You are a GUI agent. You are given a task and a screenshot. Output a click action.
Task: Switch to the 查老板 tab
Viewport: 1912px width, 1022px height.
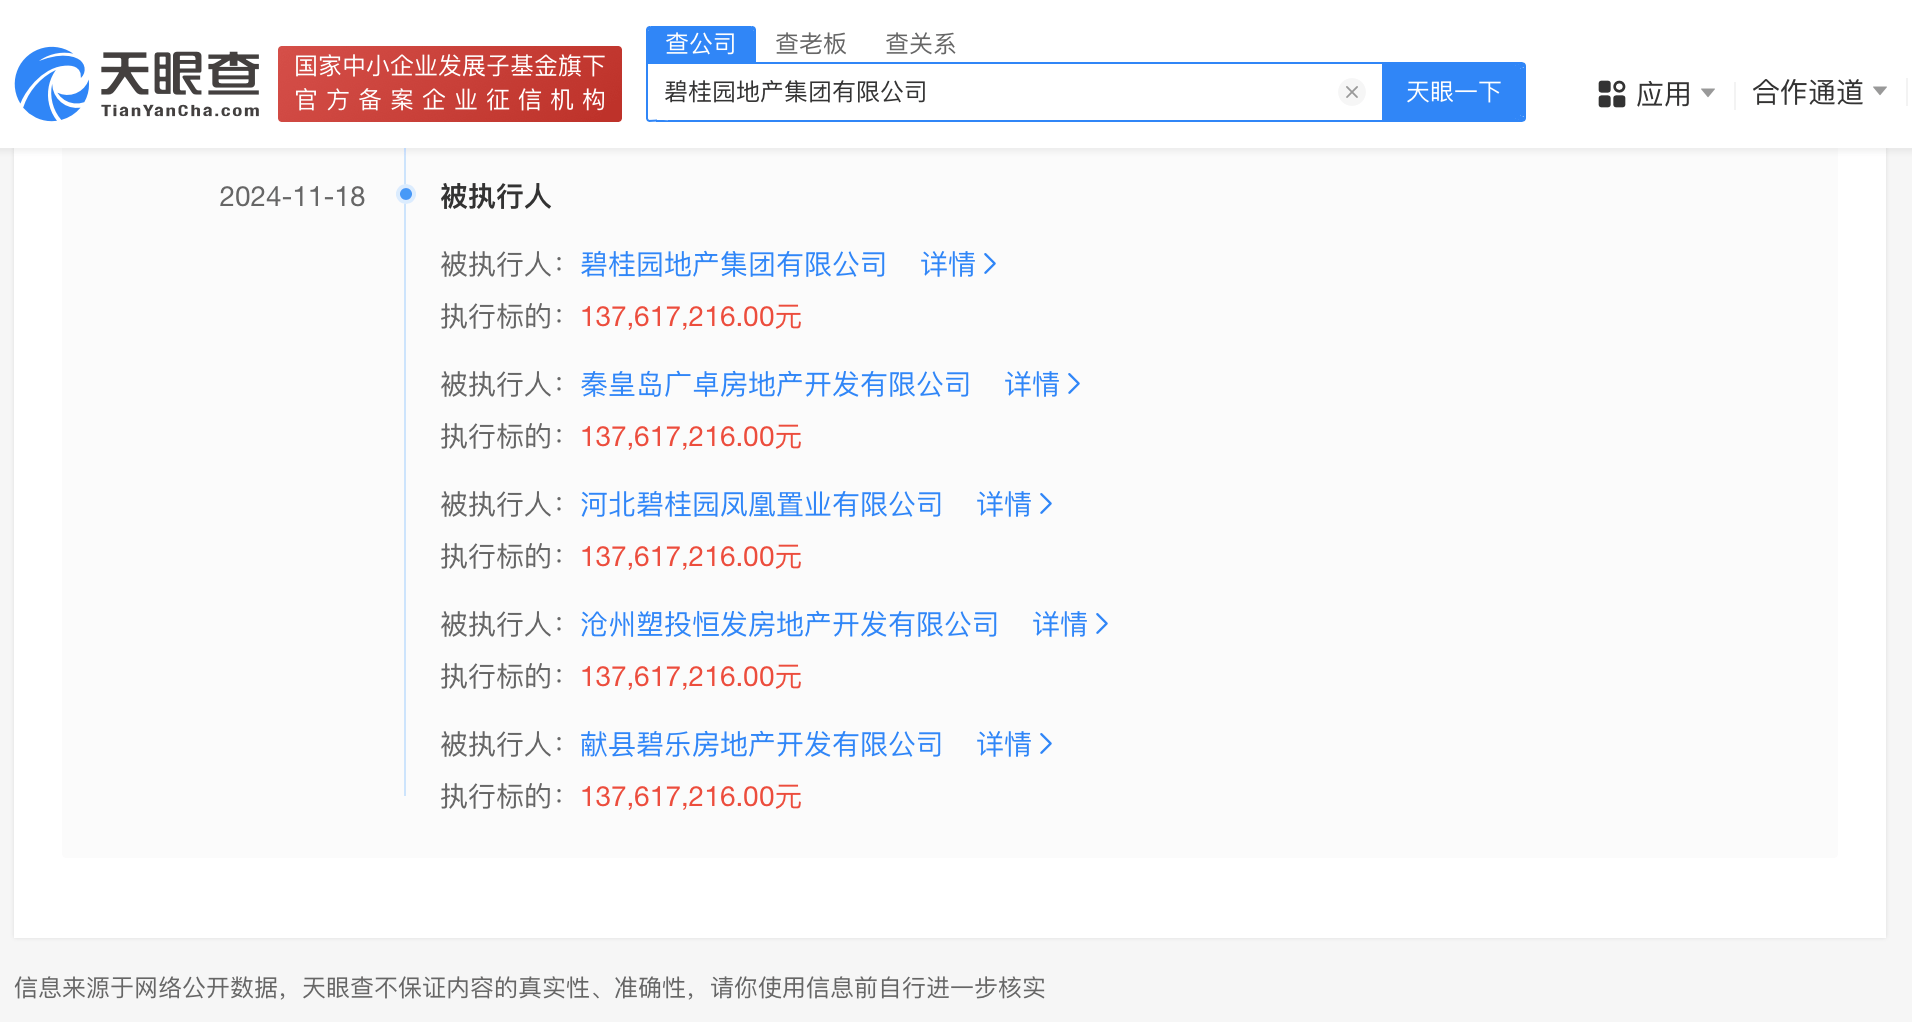(x=811, y=44)
